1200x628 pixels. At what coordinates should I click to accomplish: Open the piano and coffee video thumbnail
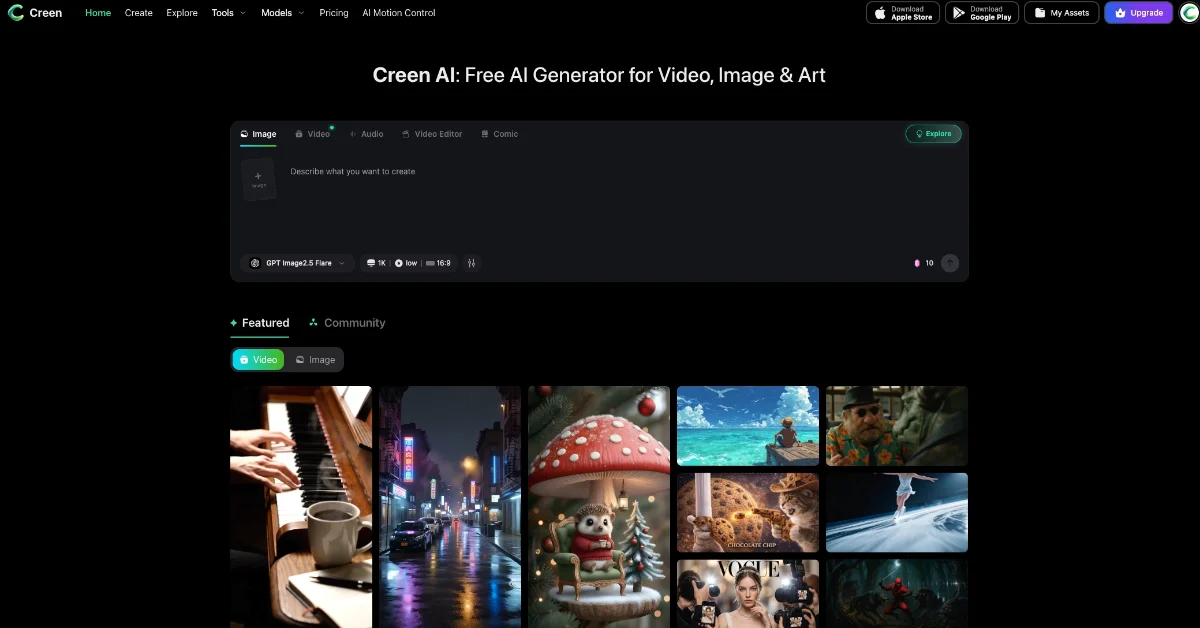[301, 507]
